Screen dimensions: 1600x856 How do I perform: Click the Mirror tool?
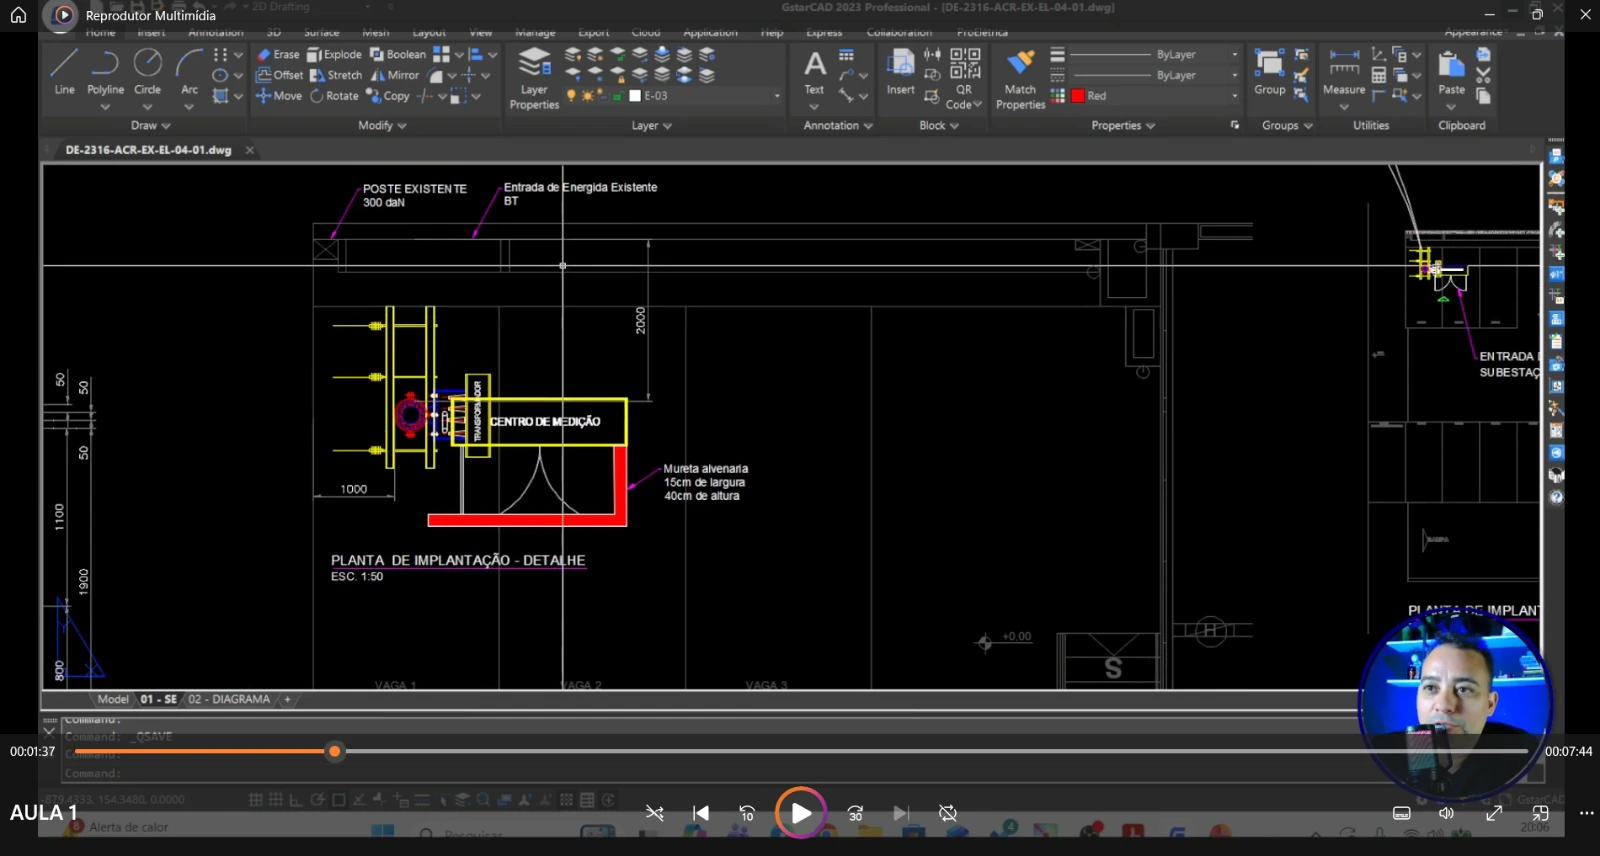click(x=395, y=75)
